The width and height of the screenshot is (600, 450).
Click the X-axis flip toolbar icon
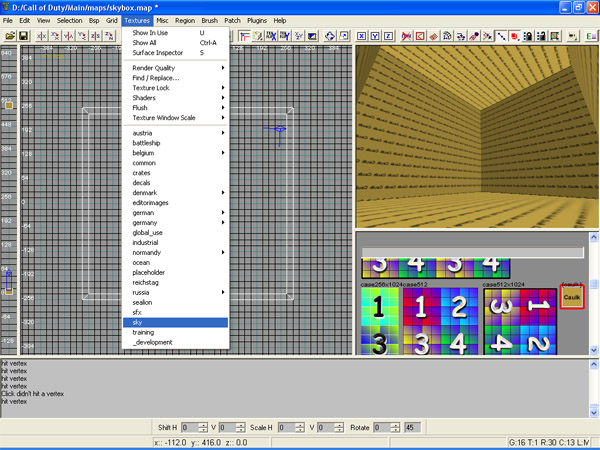tap(42, 36)
